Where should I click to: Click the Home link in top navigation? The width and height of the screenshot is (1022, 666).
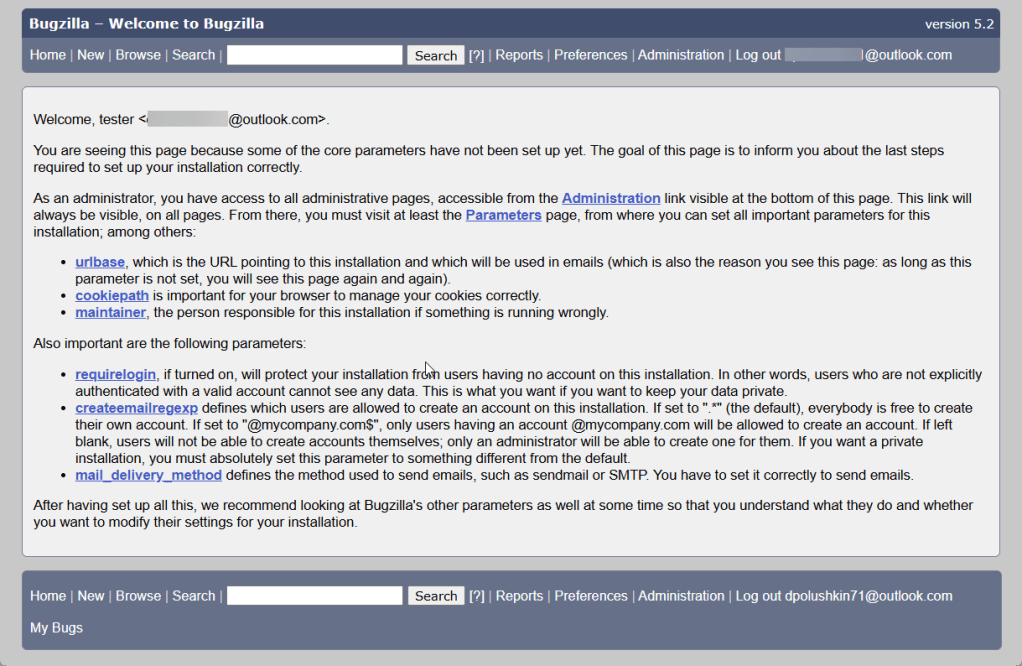pyautogui.click(x=47, y=55)
